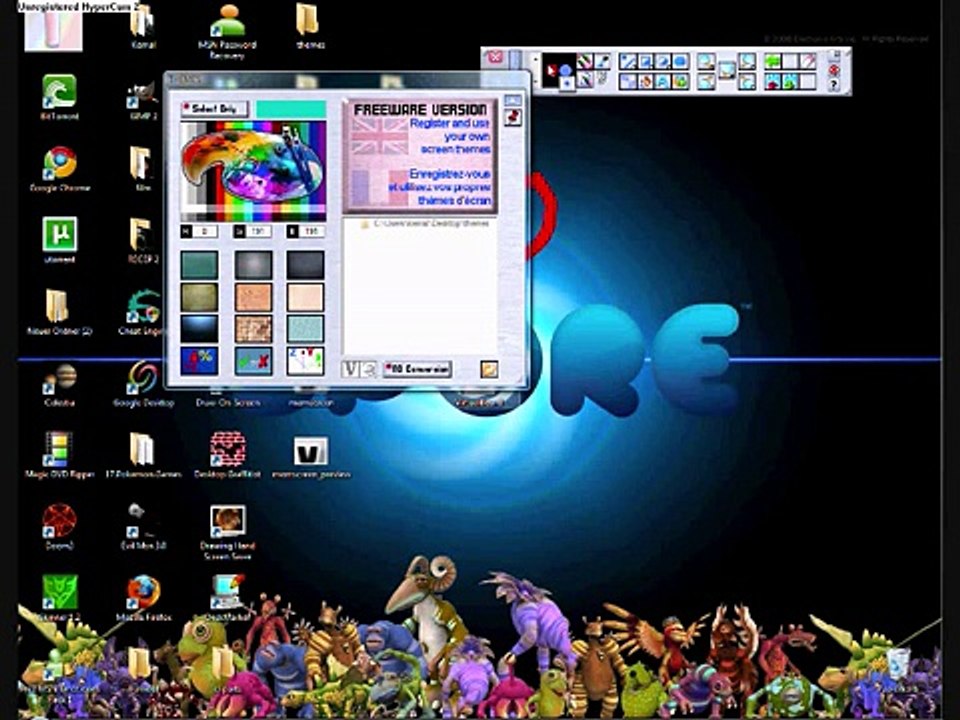Choose the dark charcoal theme thumbnail
This screenshot has height=720, width=960.
tap(305, 264)
